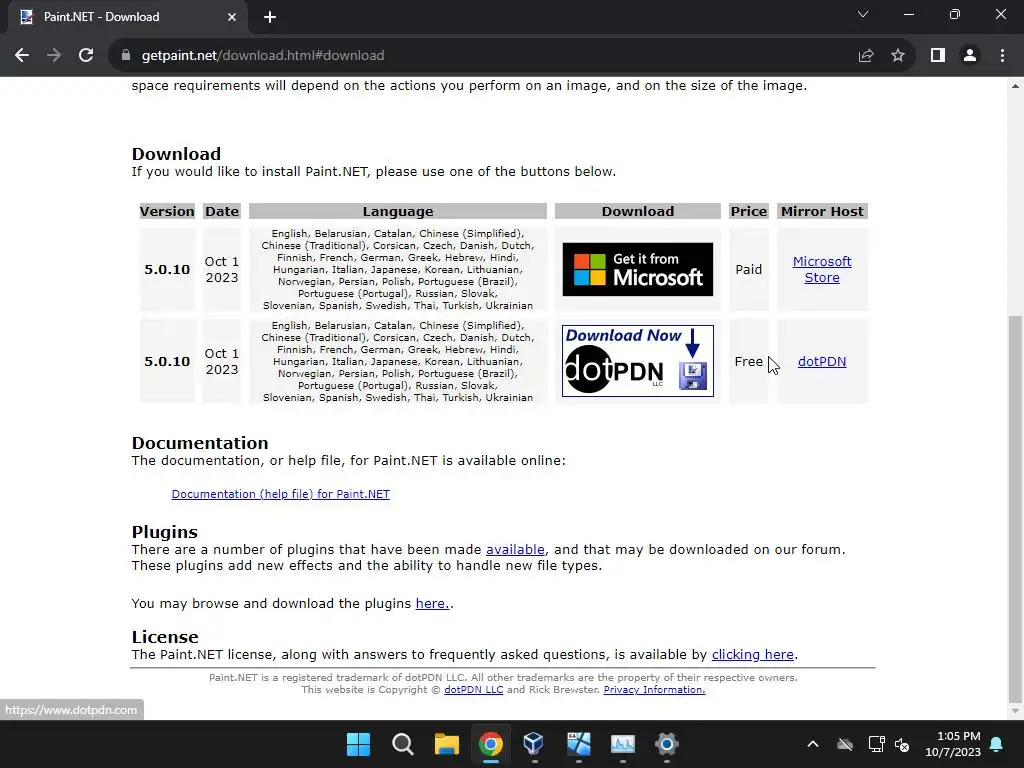Select the Paint.NET - Download tab
This screenshot has height=768, width=1024.
(x=127, y=18)
